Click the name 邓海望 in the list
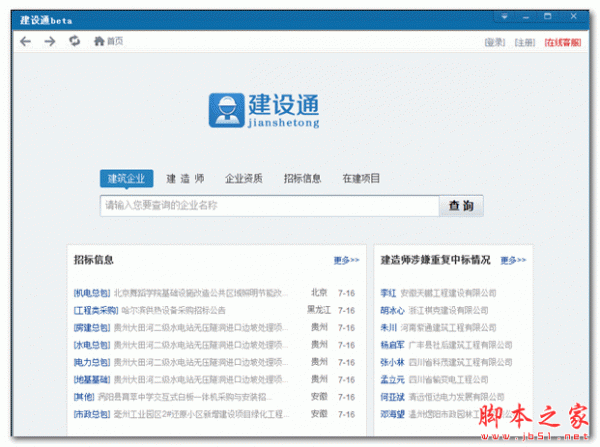 tap(392, 414)
